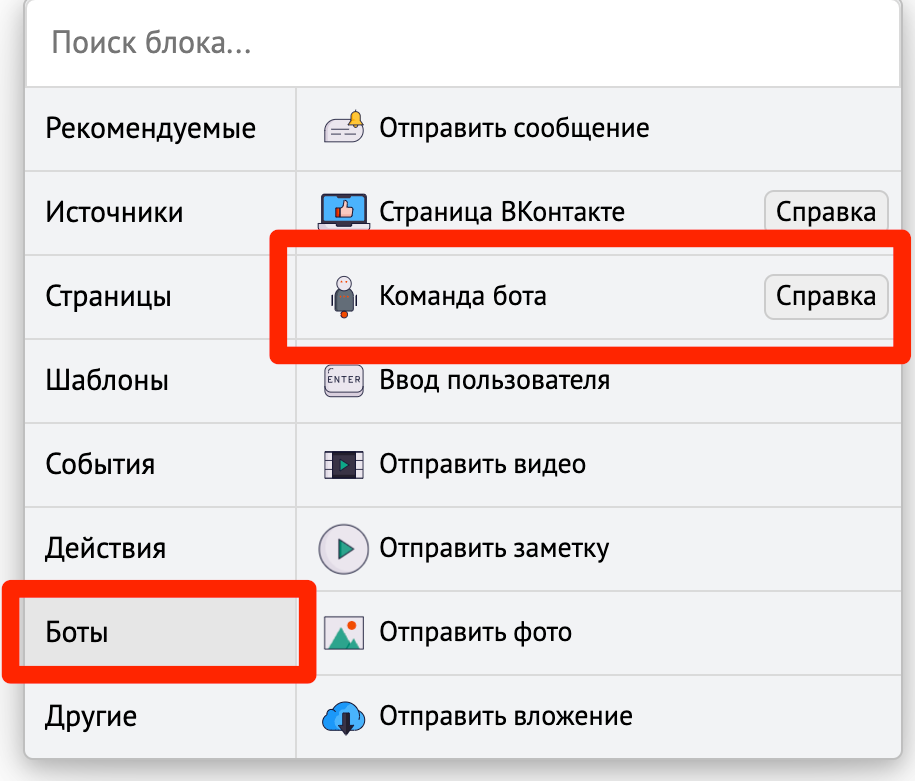
Task: Click the picture icon for Отправить фото
Action: [344, 633]
